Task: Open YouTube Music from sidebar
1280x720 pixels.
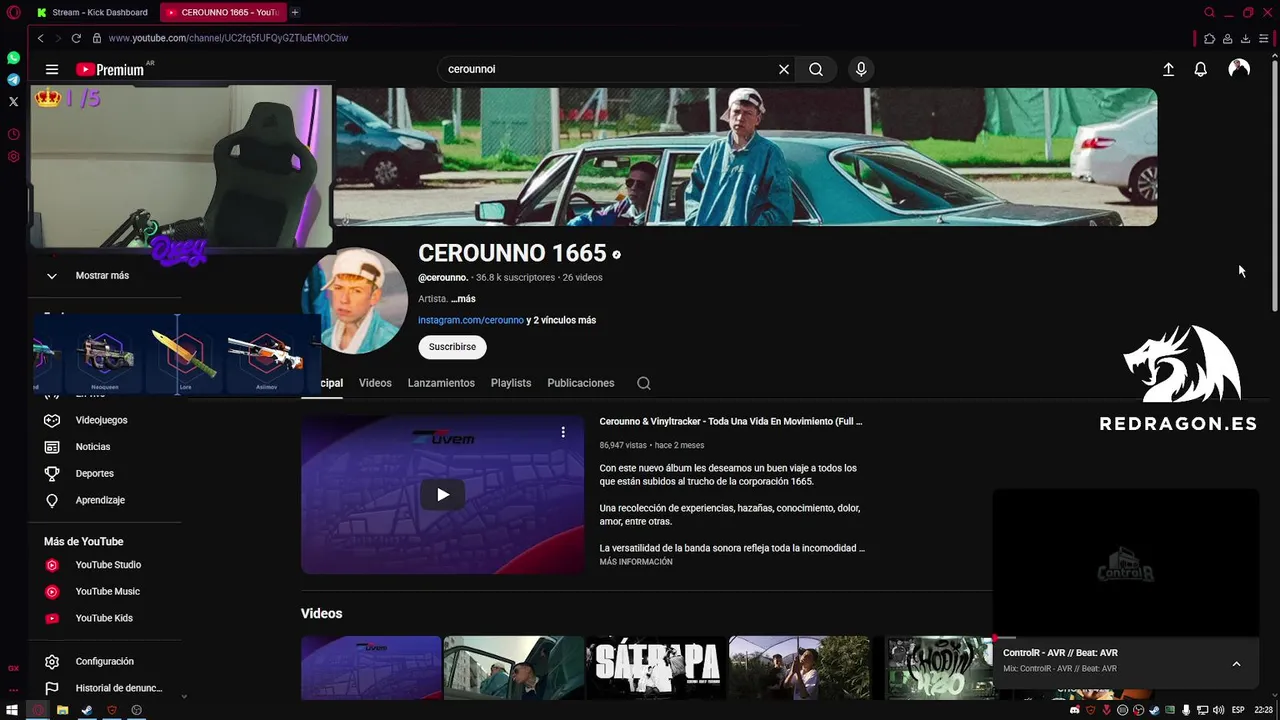Action: coord(108,592)
